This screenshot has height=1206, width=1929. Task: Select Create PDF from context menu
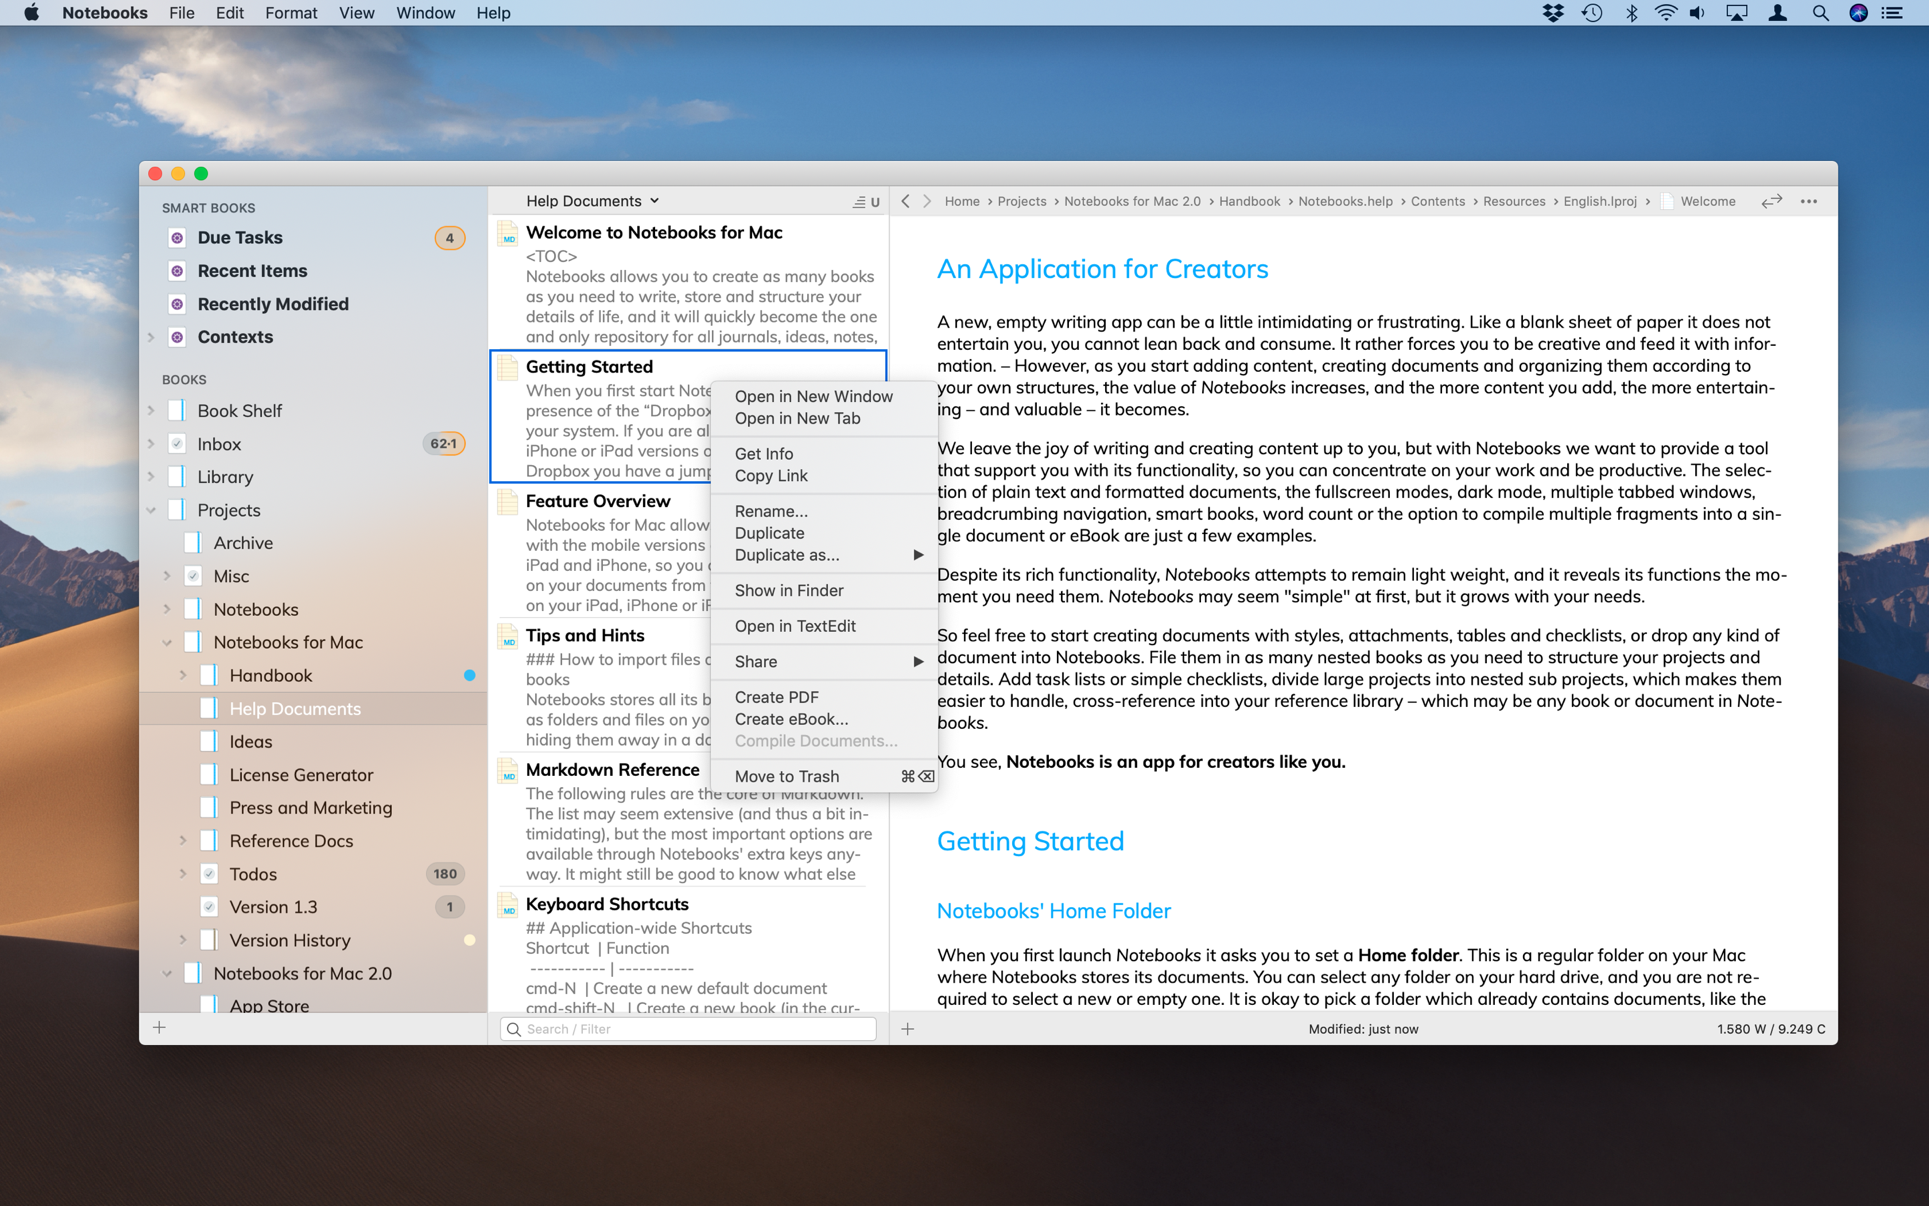776,696
